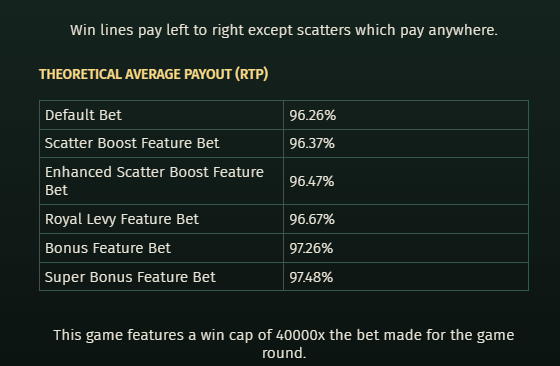The width and height of the screenshot is (560, 366).
Task: Click the win lines pay left to right text
Action: [284, 30]
